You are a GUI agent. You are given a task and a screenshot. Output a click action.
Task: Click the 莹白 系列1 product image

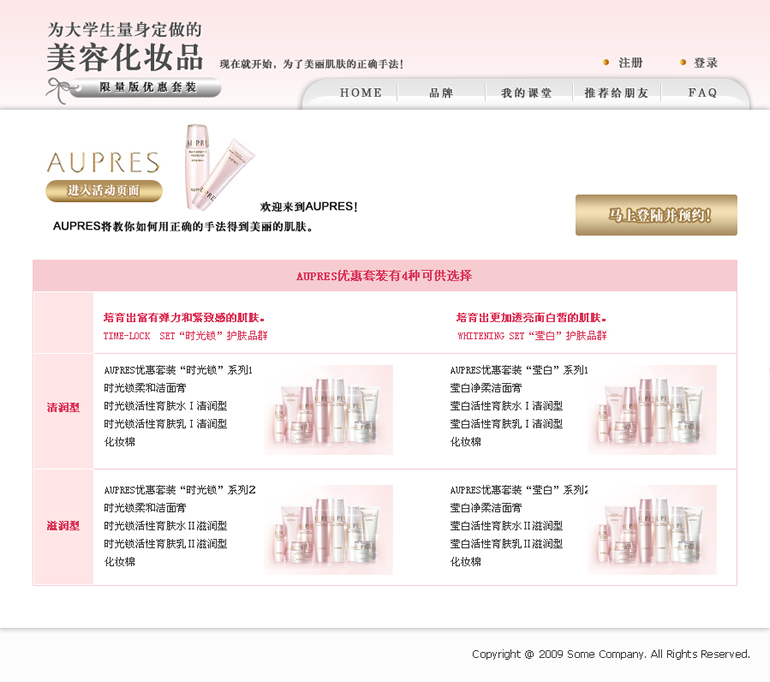click(x=652, y=409)
